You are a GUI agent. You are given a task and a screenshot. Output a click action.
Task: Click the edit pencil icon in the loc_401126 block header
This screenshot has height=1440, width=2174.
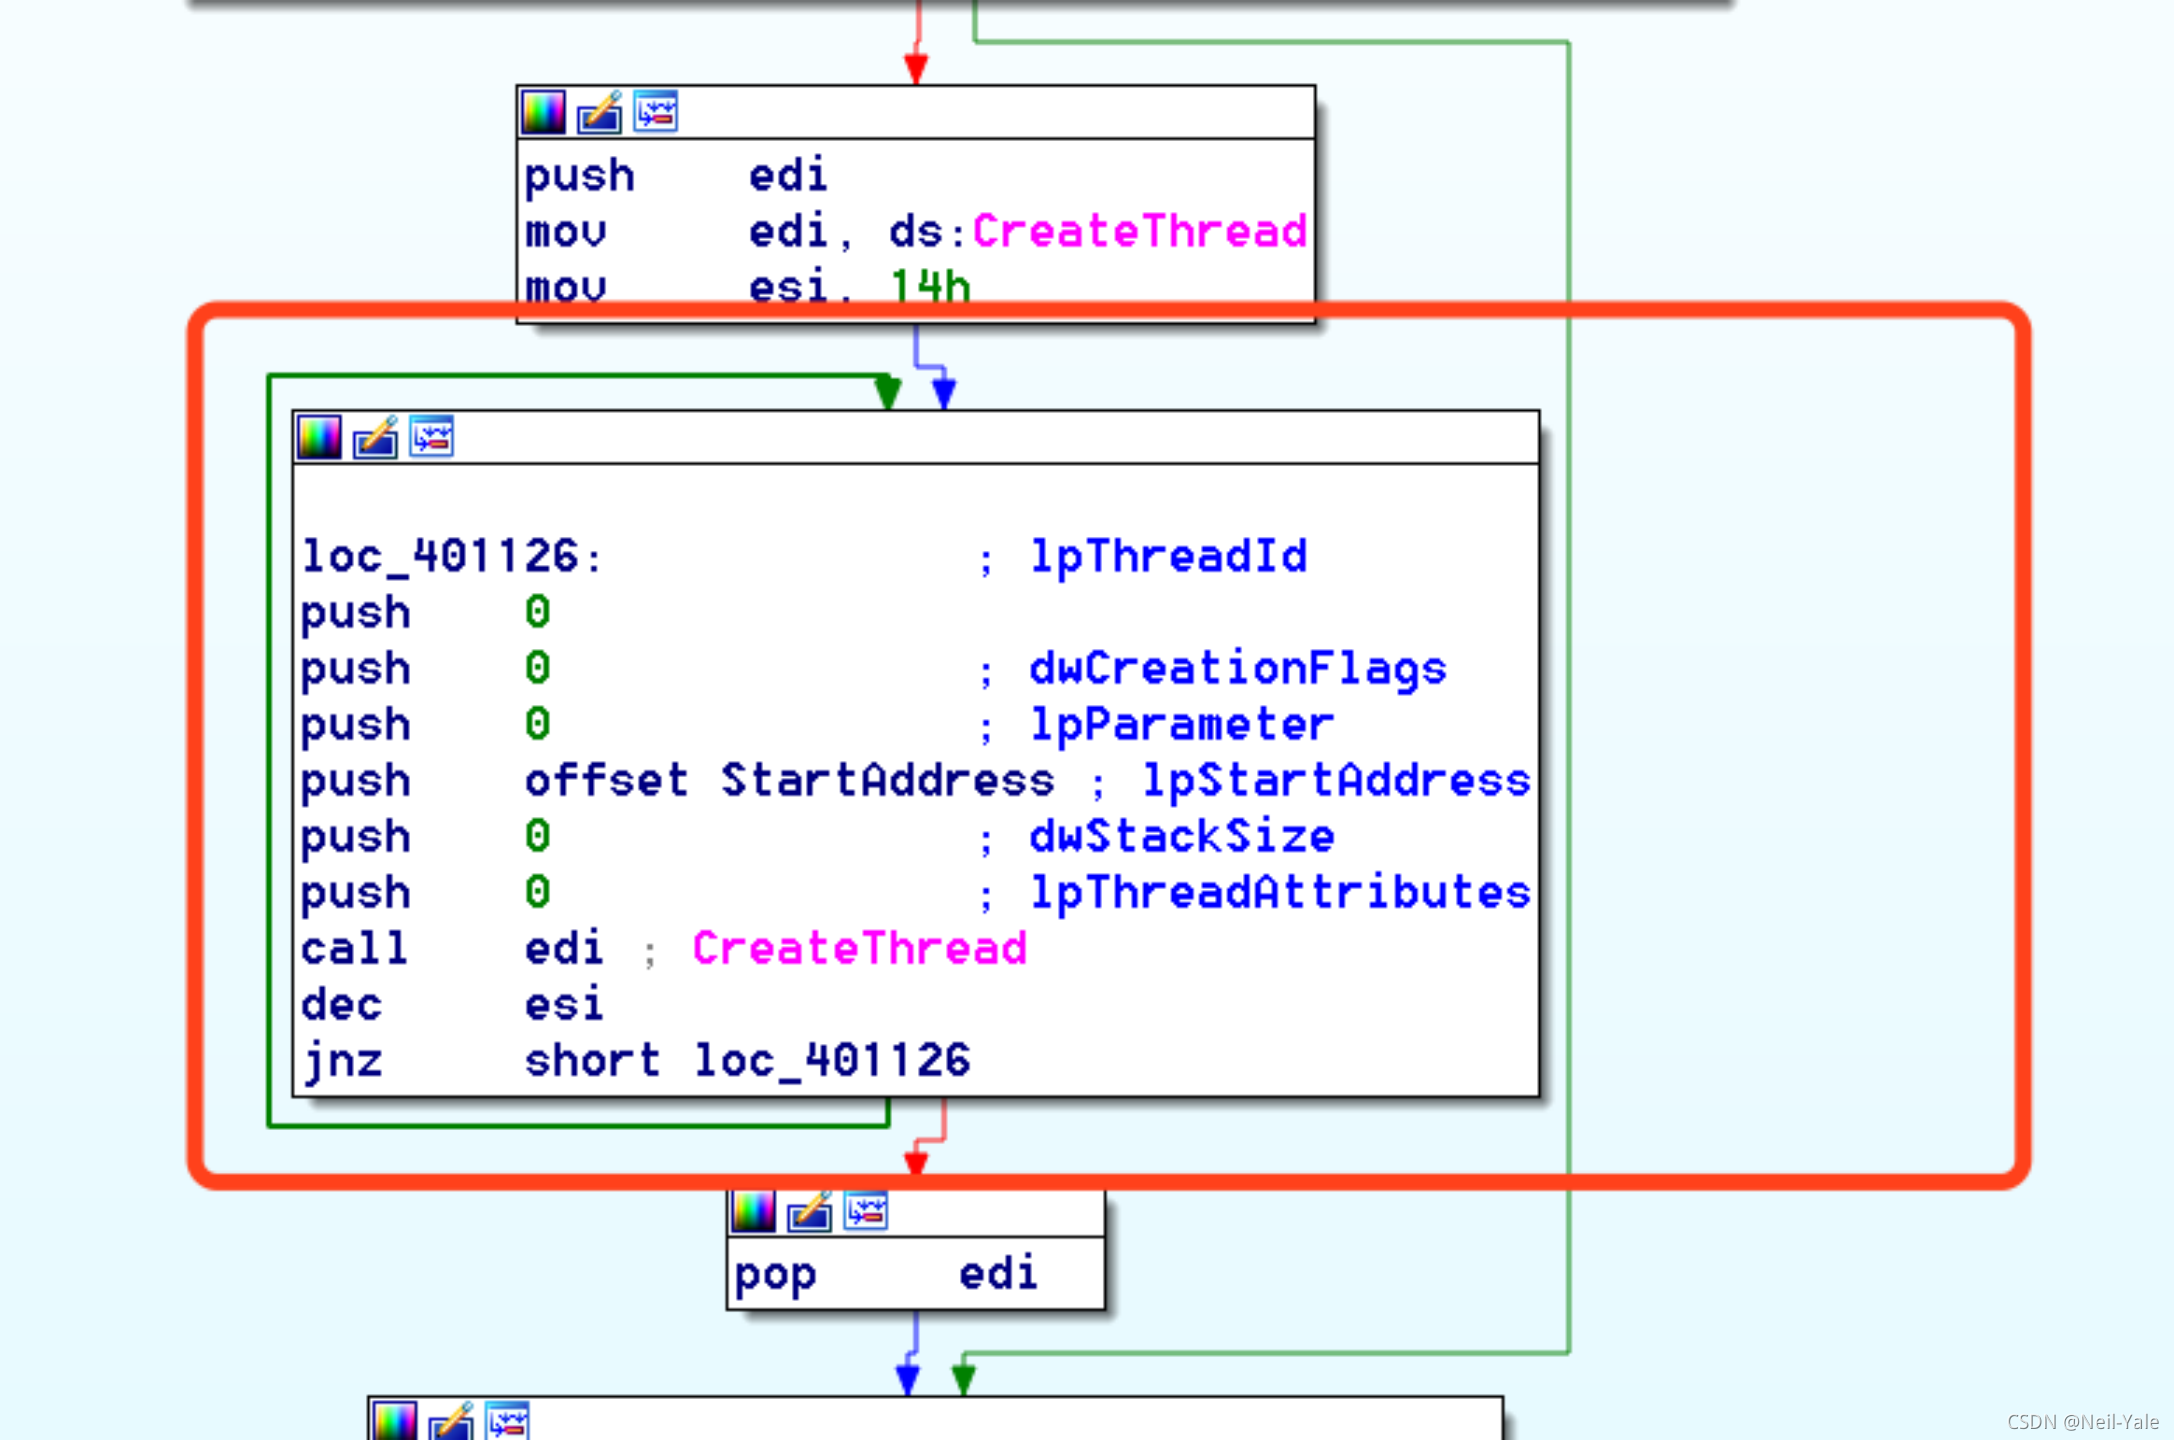point(375,437)
